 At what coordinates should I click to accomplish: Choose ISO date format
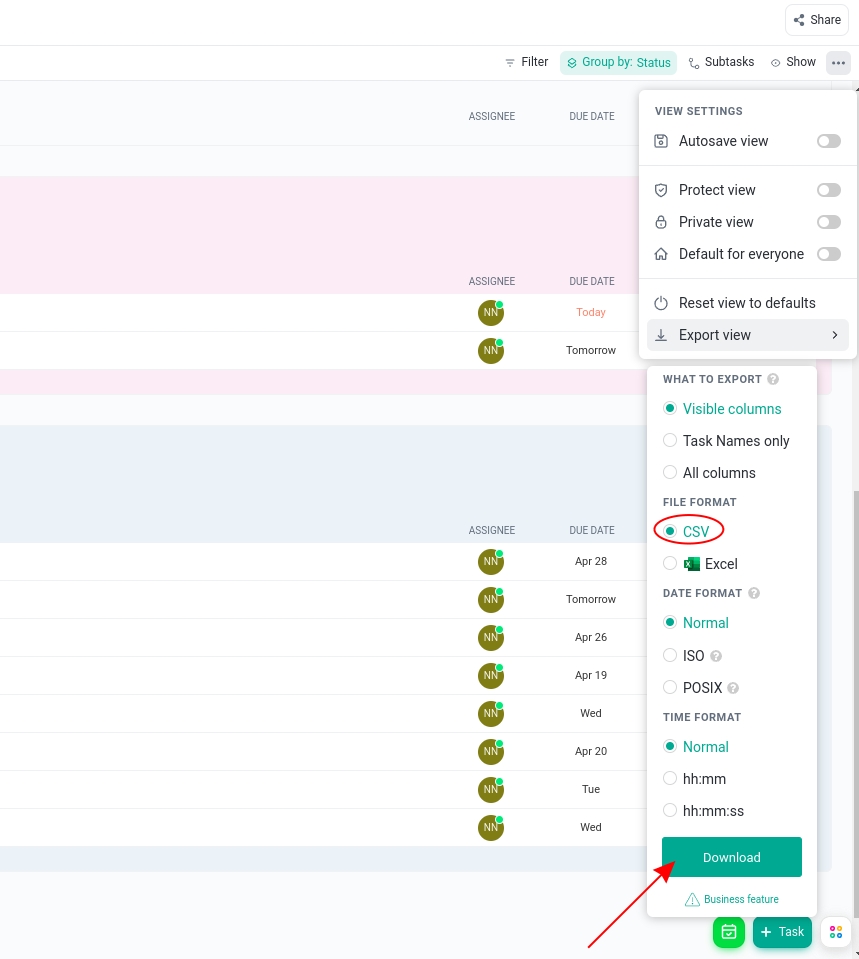coord(670,655)
